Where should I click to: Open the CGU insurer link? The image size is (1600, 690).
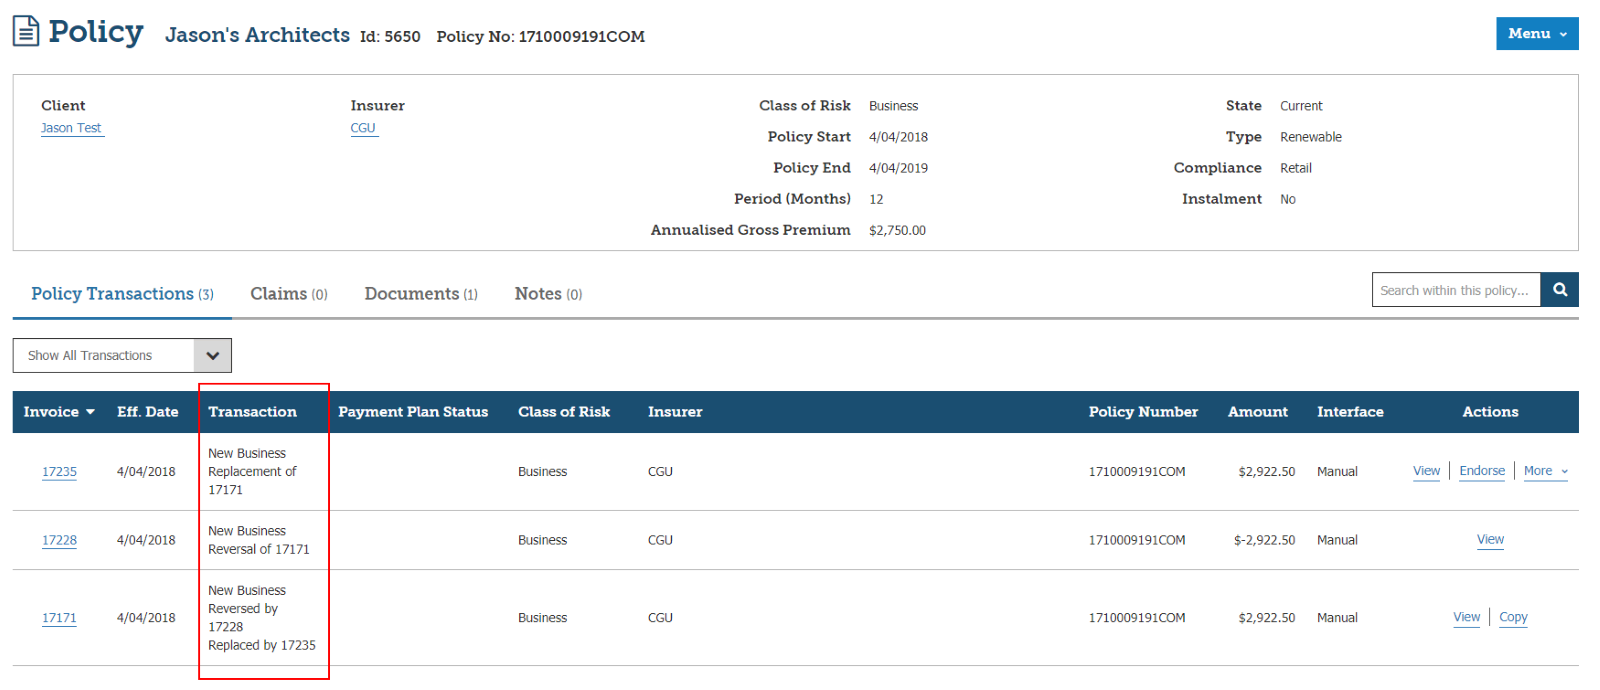pyautogui.click(x=363, y=128)
